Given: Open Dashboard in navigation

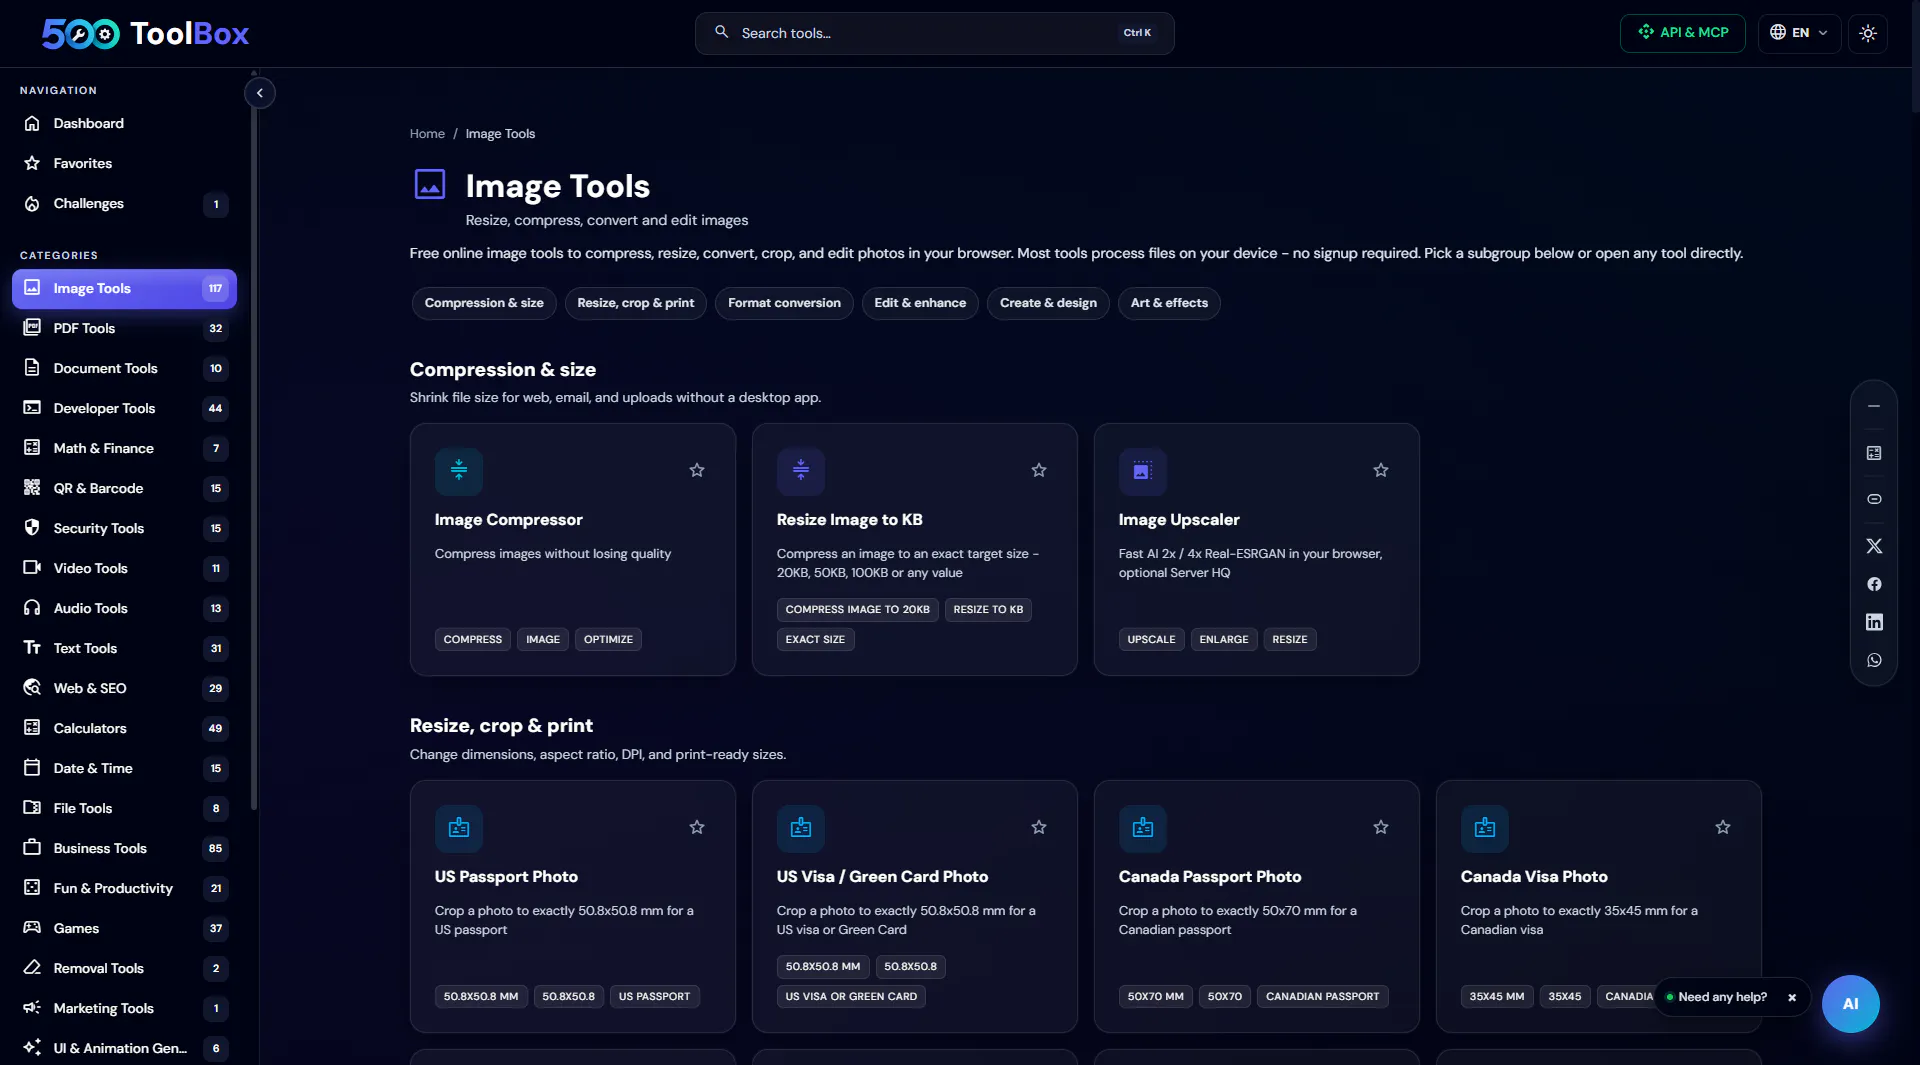Looking at the screenshot, I should [x=124, y=123].
